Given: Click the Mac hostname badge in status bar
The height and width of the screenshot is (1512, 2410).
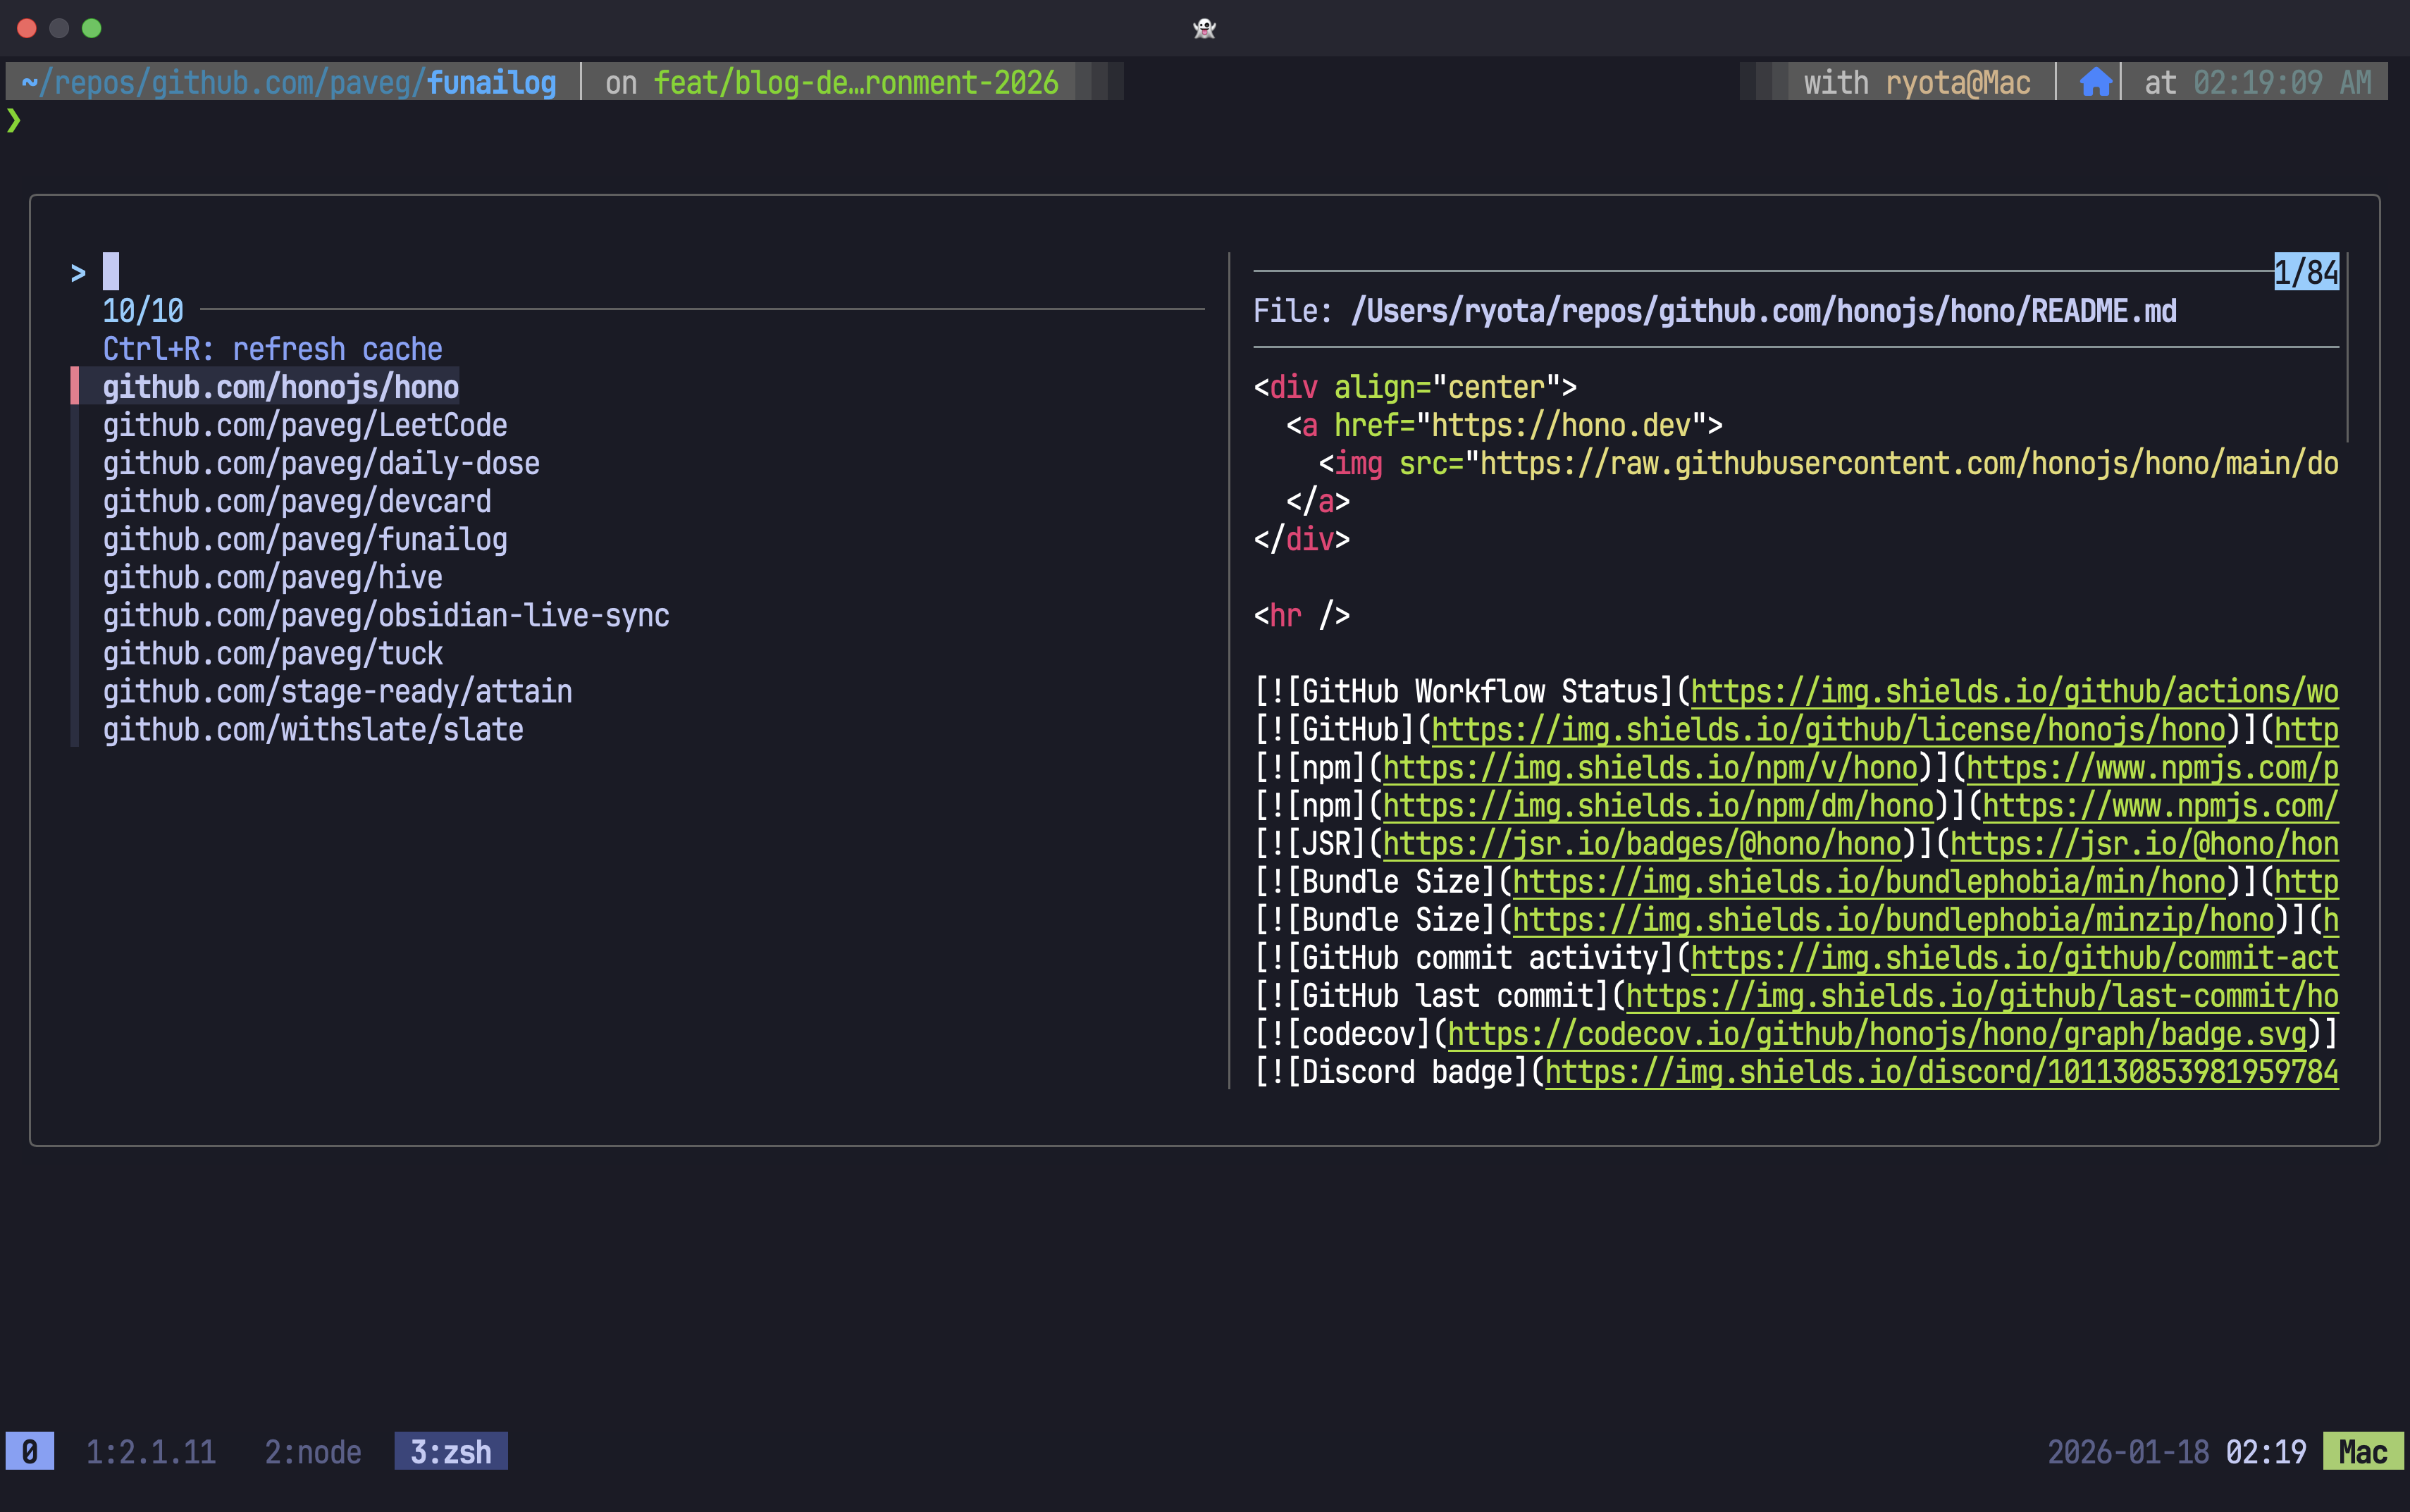Looking at the screenshot, I should pyautogui.click(x=2363, y=1451).
